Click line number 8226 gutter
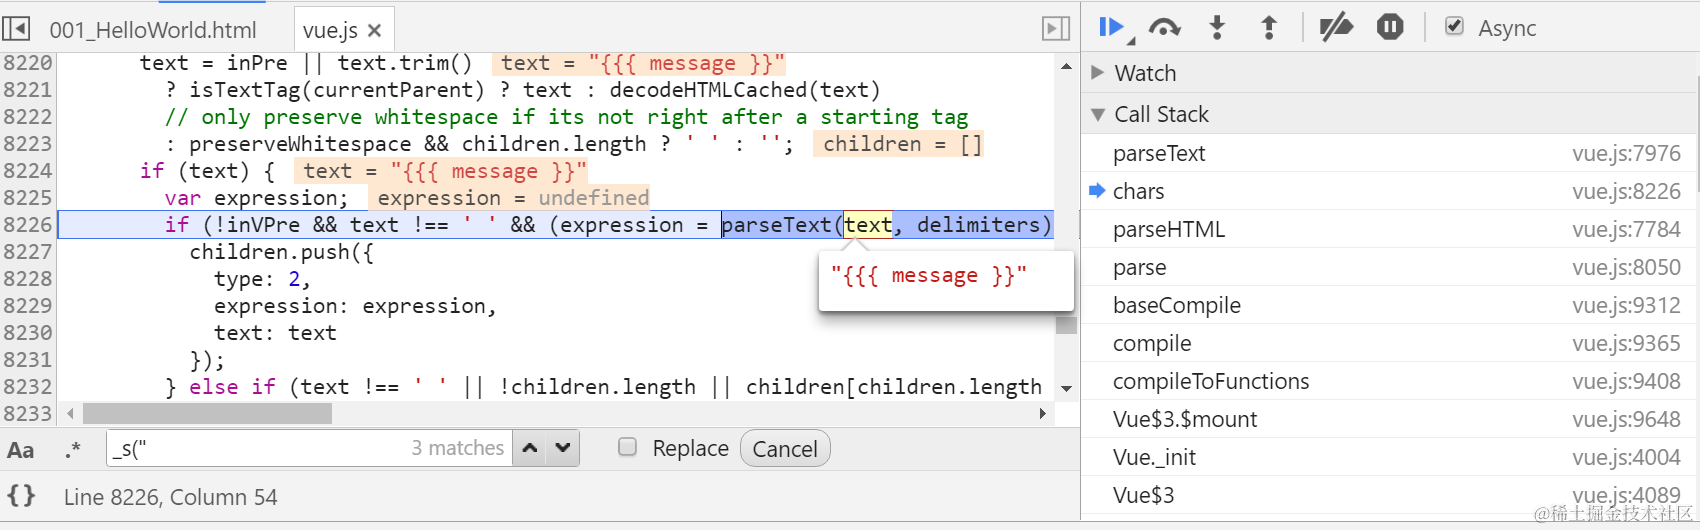Screen dimensions: 1700x530 (28, 225)
